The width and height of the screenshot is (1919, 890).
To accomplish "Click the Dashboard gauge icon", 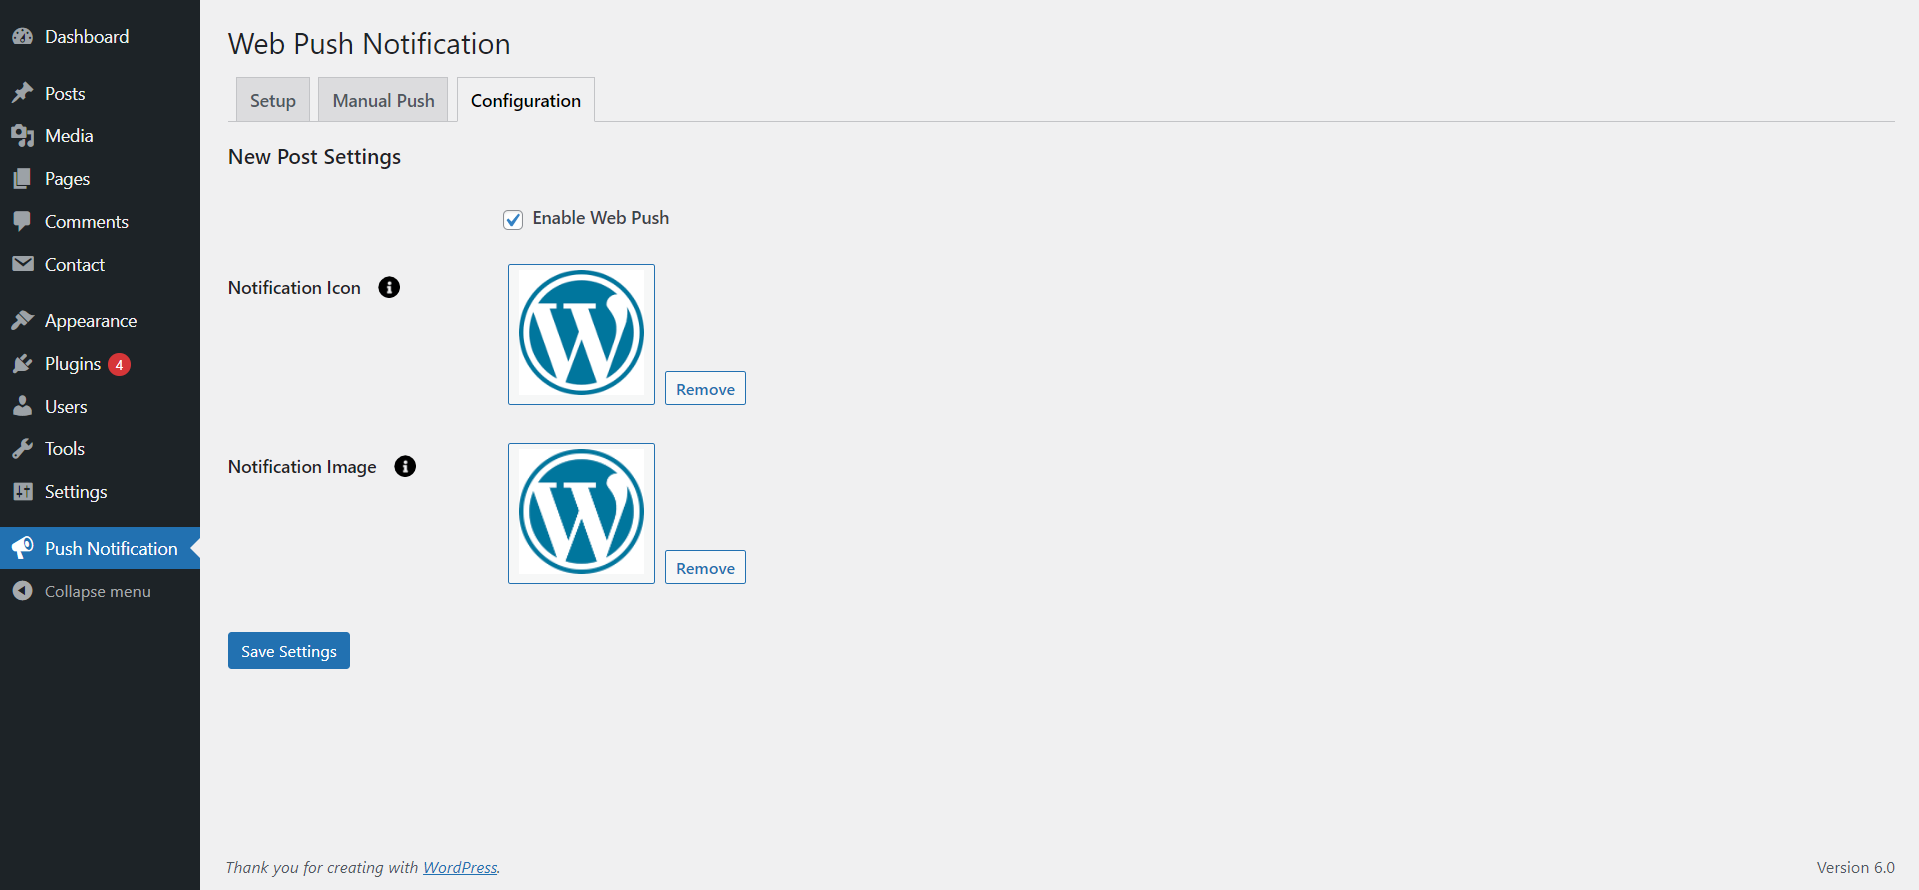I will (23, 37).
